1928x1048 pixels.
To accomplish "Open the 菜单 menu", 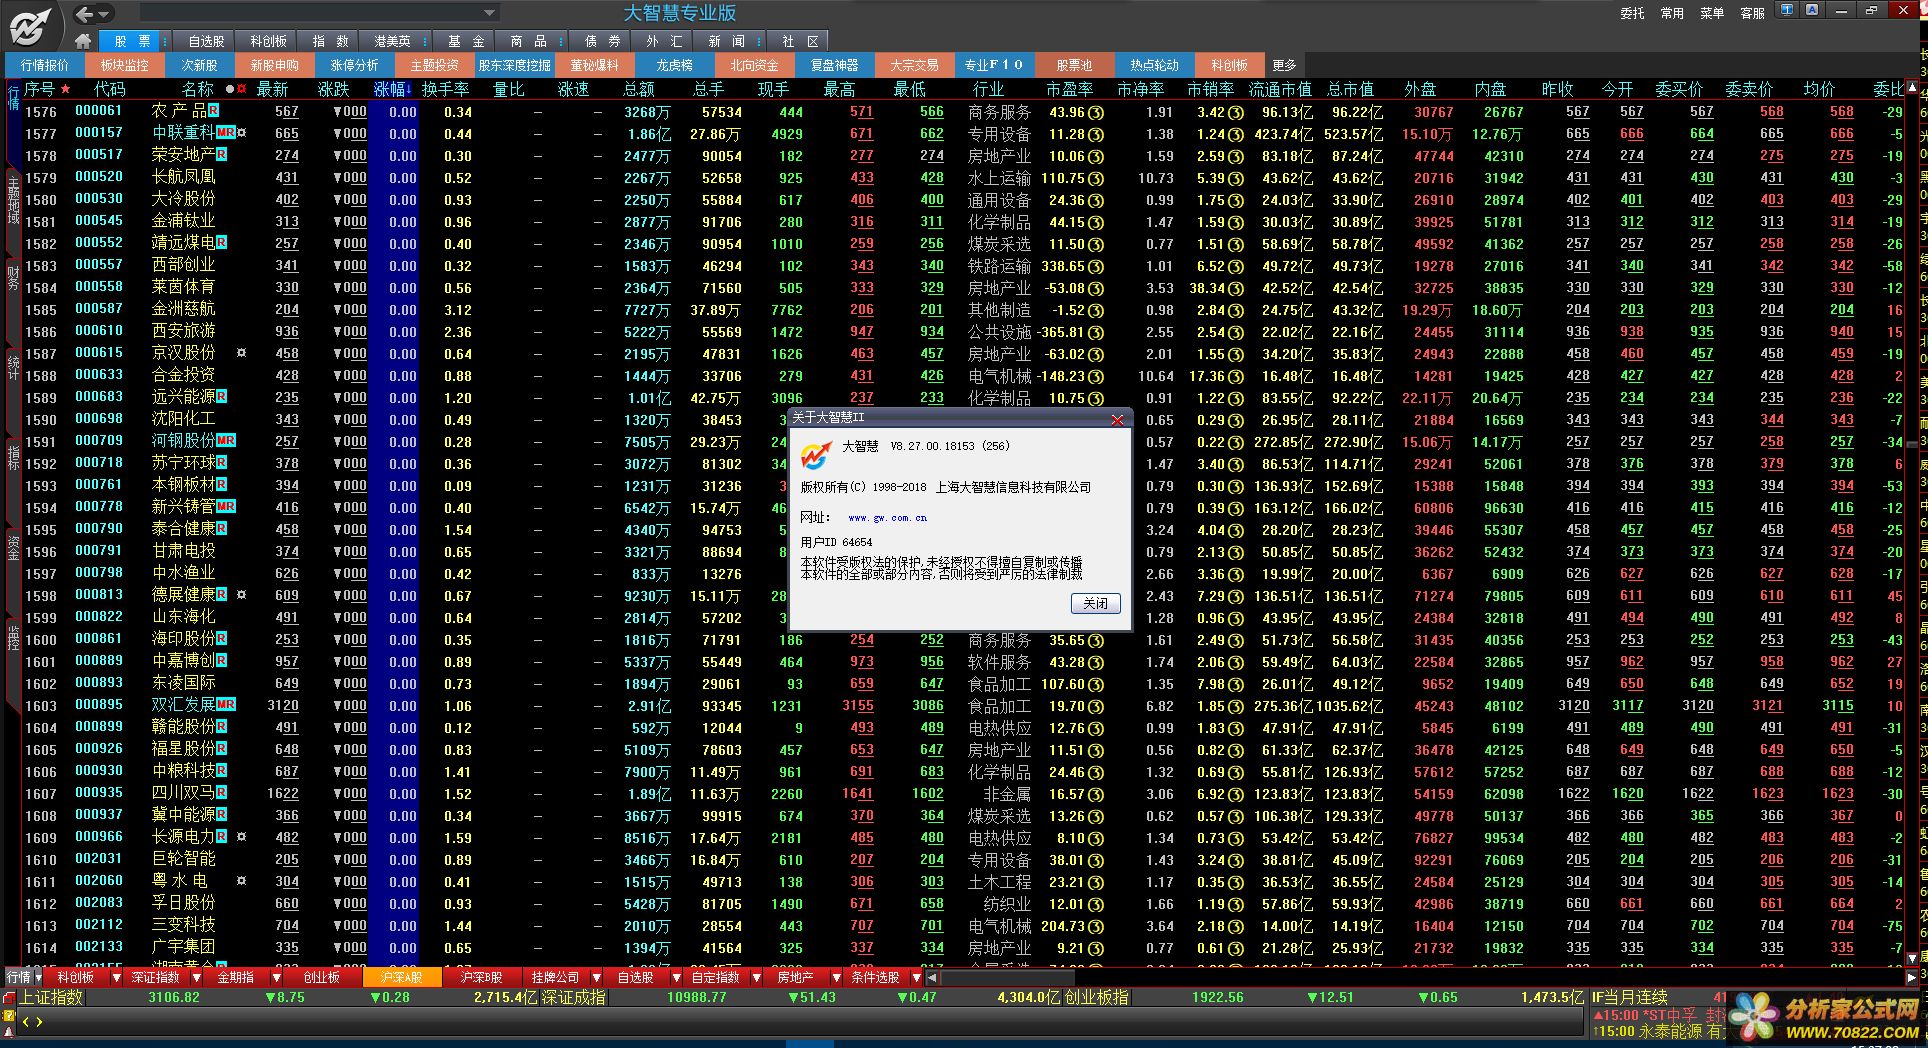I will tap(1712, 13).
